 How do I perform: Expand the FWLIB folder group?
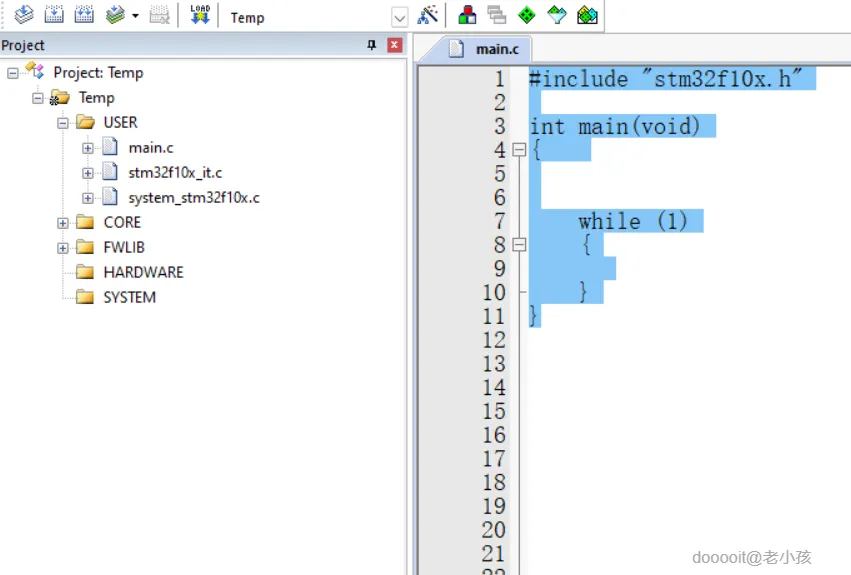coord(63,248)
